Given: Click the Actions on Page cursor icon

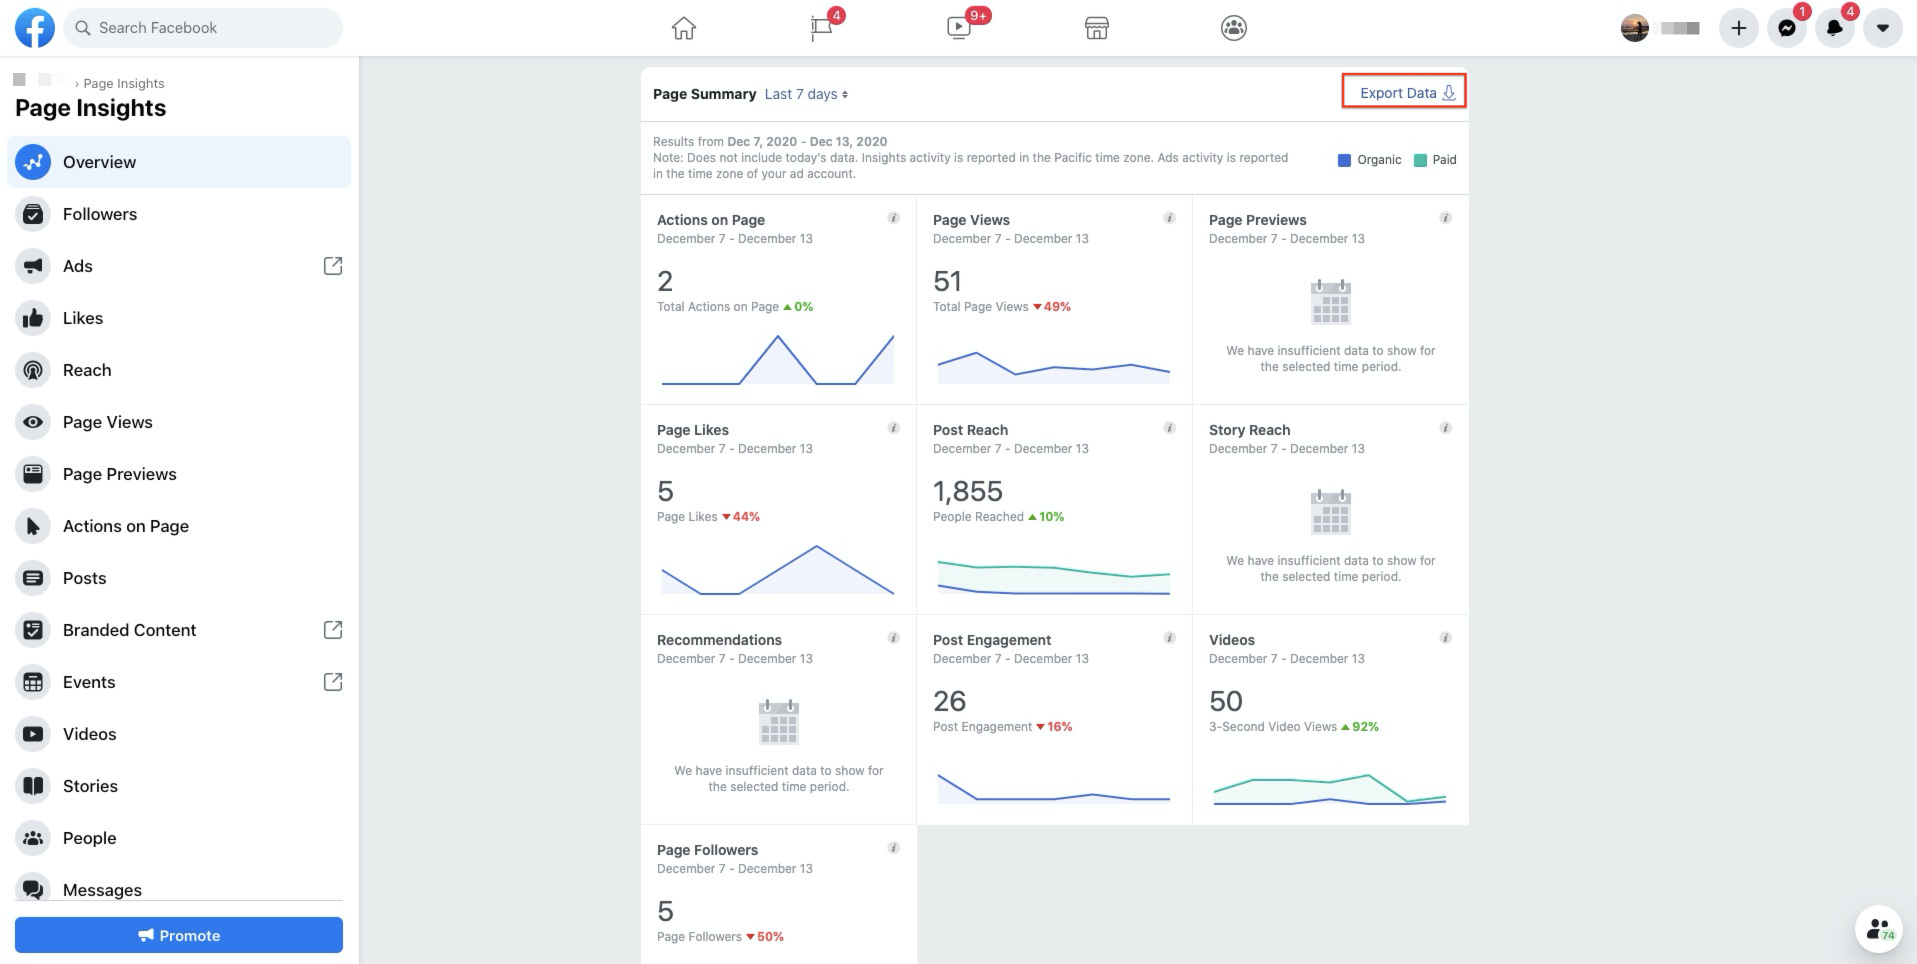Looking at the screenshot, I should click(x=33, y=526).
